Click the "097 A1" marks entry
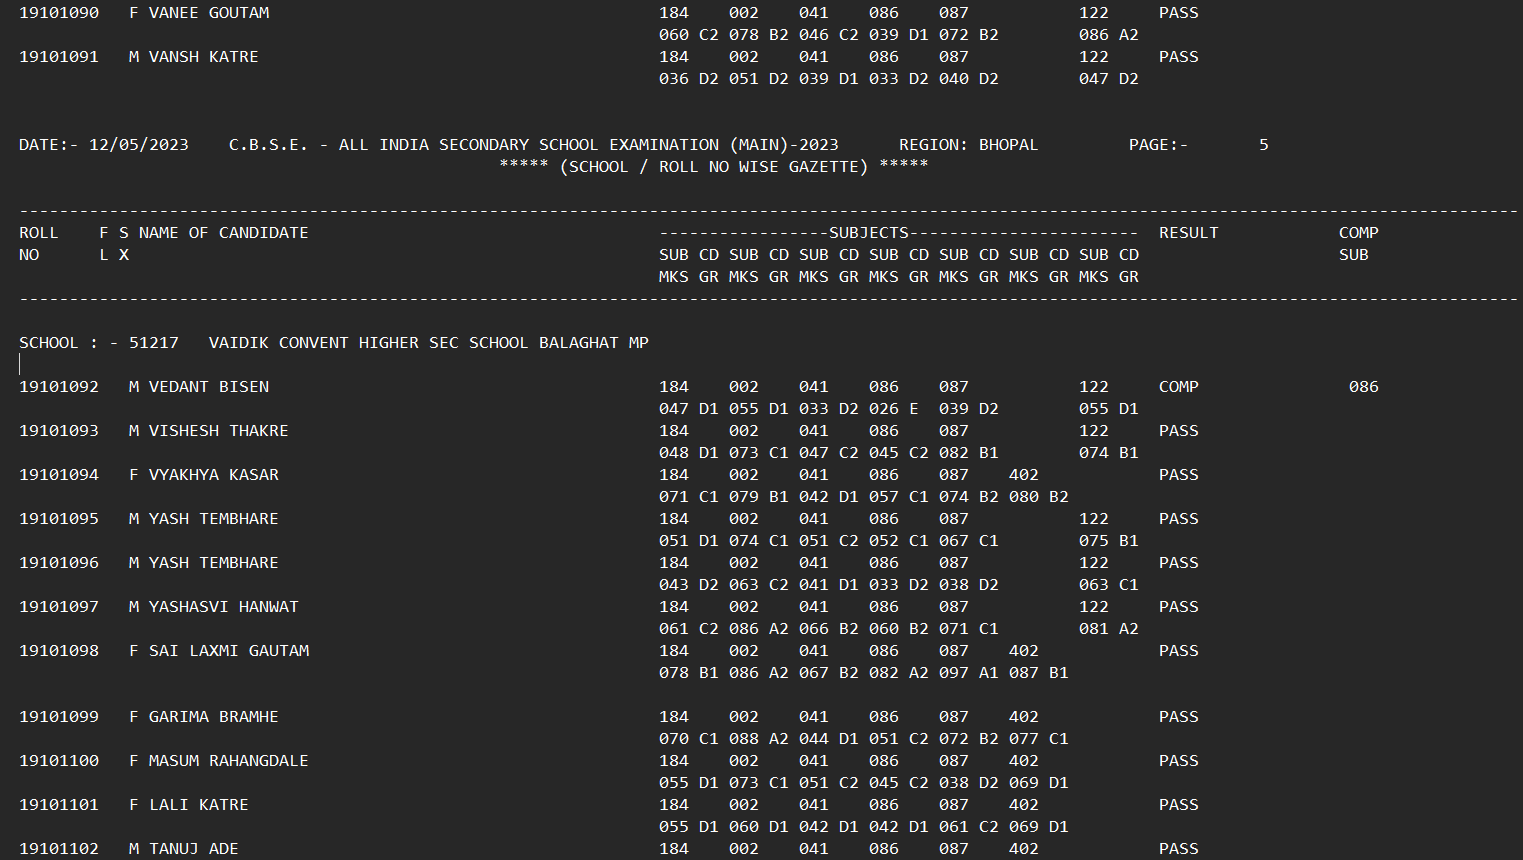This screenshot has width=1523, height=860. 969,673
